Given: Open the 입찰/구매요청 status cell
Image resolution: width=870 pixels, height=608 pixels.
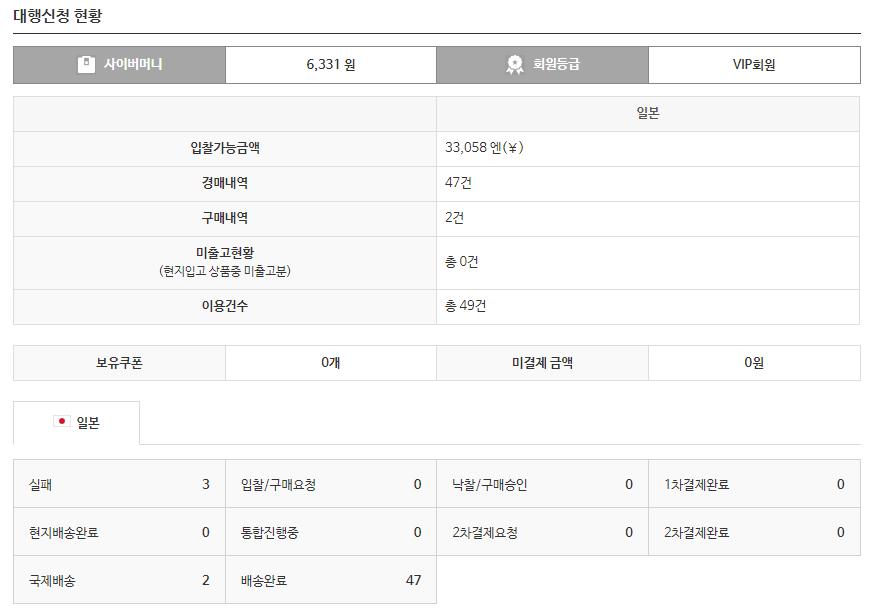Looking at the screenshot, I should [331, 484].
